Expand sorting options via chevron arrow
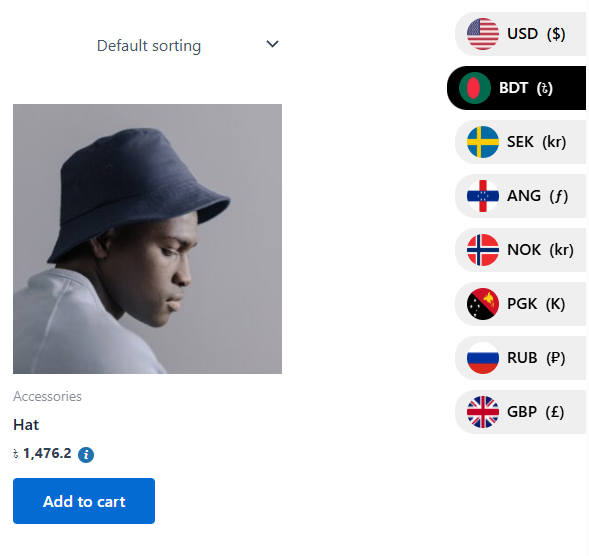This screenshot has width=589, height=556. [x=272, y=44]
